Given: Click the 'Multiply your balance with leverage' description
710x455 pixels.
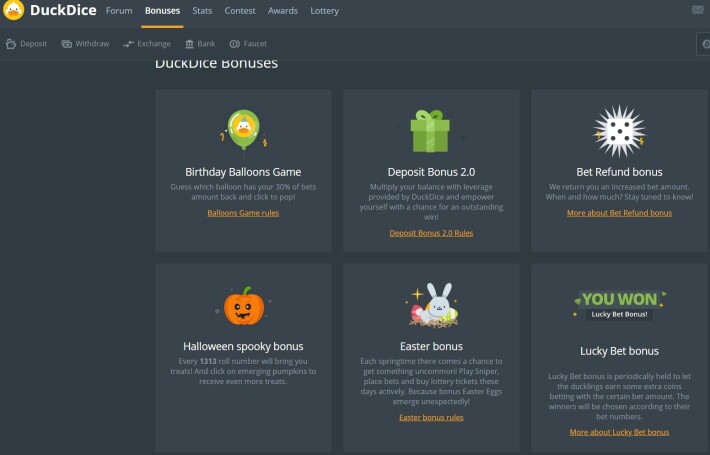Looking at the screenshot, I should click(x=431, y=202).
